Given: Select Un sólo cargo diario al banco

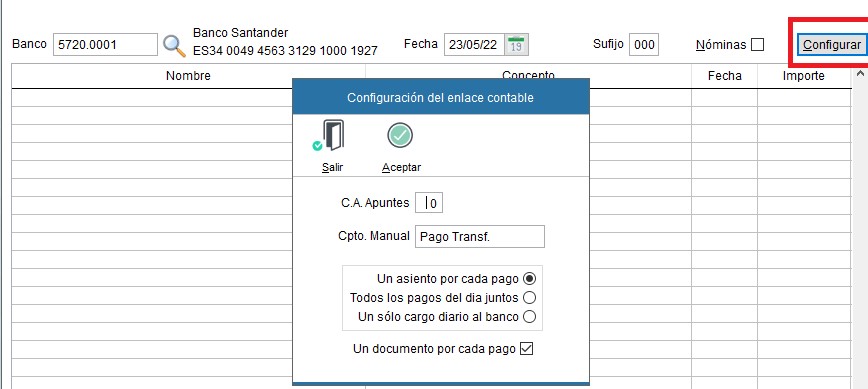Looking at the screenshot, I should [530, 317].
